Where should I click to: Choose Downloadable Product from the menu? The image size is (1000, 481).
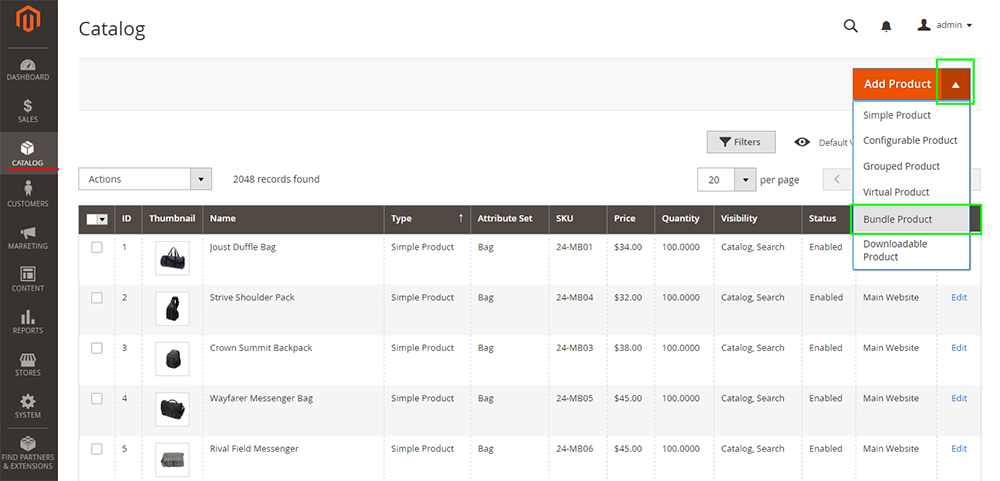pyautogui.click(x=911, y=250)
